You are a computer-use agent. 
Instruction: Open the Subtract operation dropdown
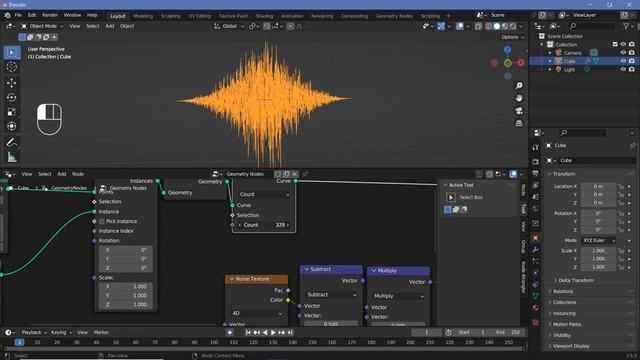point(331,295)
